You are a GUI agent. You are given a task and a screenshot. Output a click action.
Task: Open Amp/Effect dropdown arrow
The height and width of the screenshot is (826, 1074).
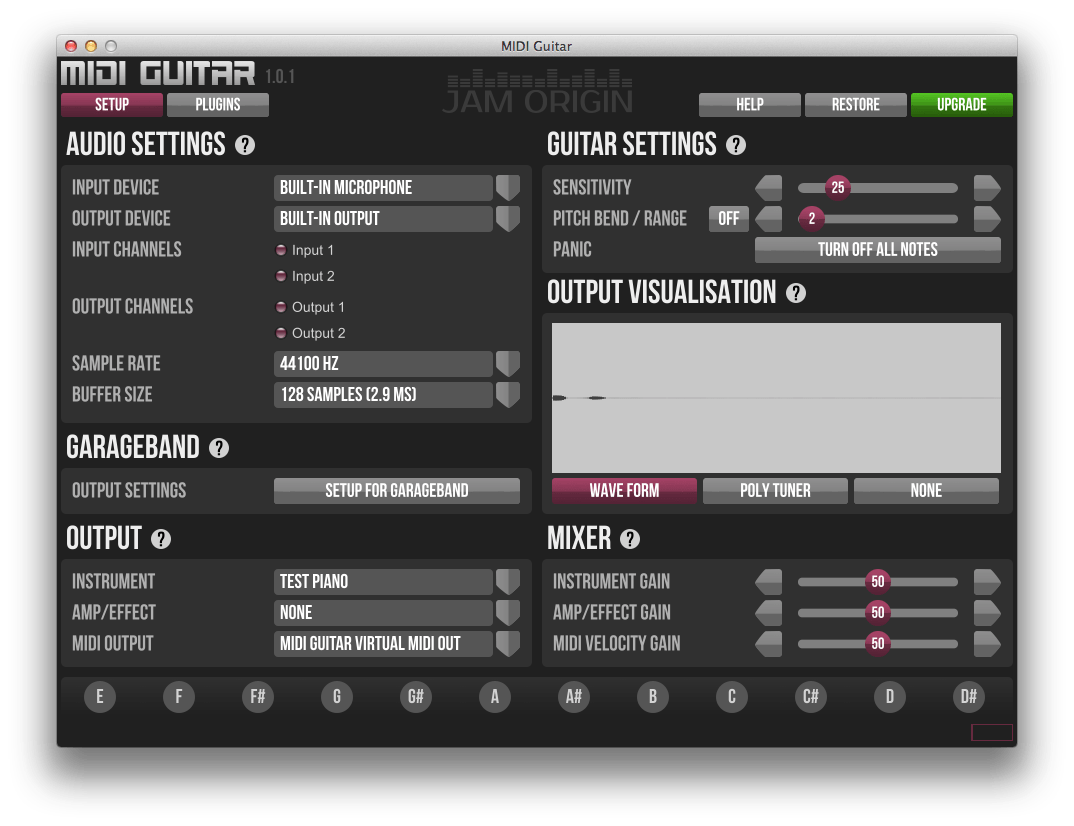(508, 612)
